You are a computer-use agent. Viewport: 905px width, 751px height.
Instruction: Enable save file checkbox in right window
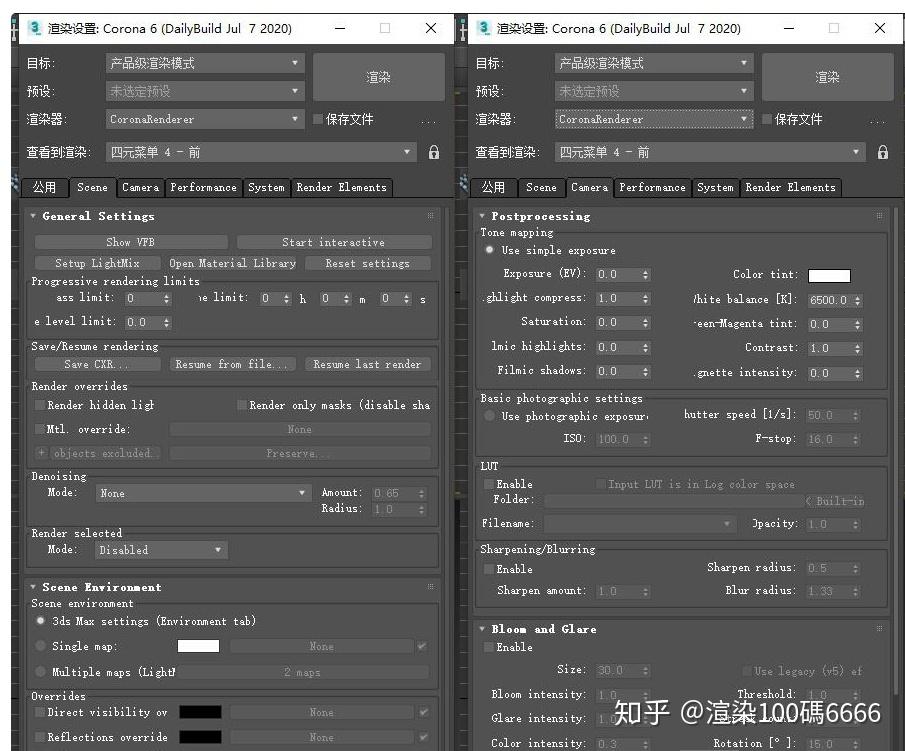coord(766,119)
